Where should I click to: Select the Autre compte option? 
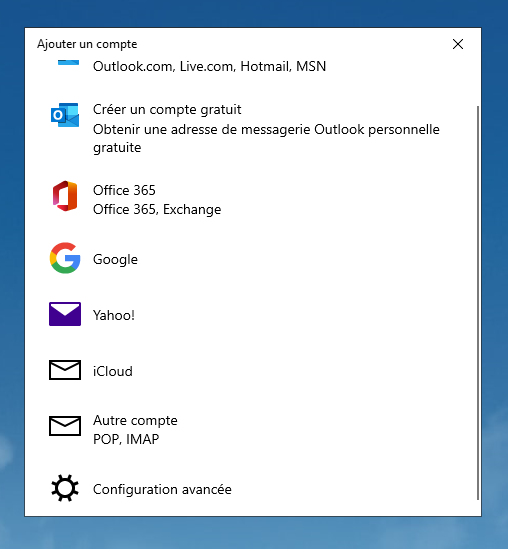(135, 421)
